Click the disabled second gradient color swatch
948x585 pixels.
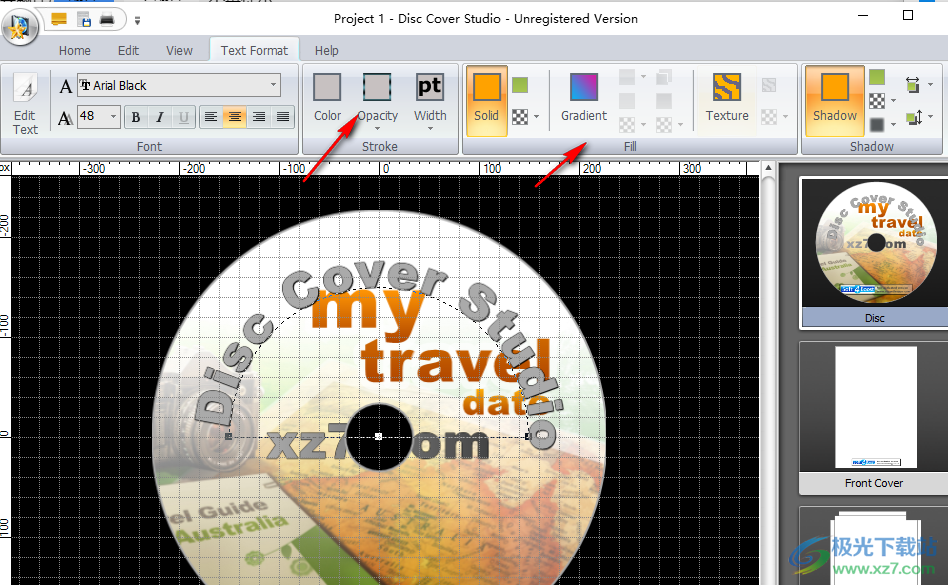click(627, 101)
